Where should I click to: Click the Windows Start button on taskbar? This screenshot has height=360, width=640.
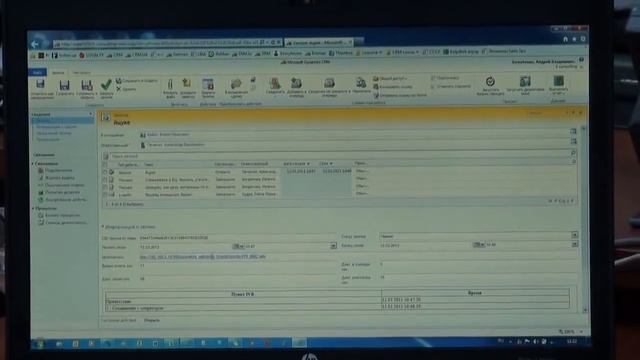tap(40, 344)
